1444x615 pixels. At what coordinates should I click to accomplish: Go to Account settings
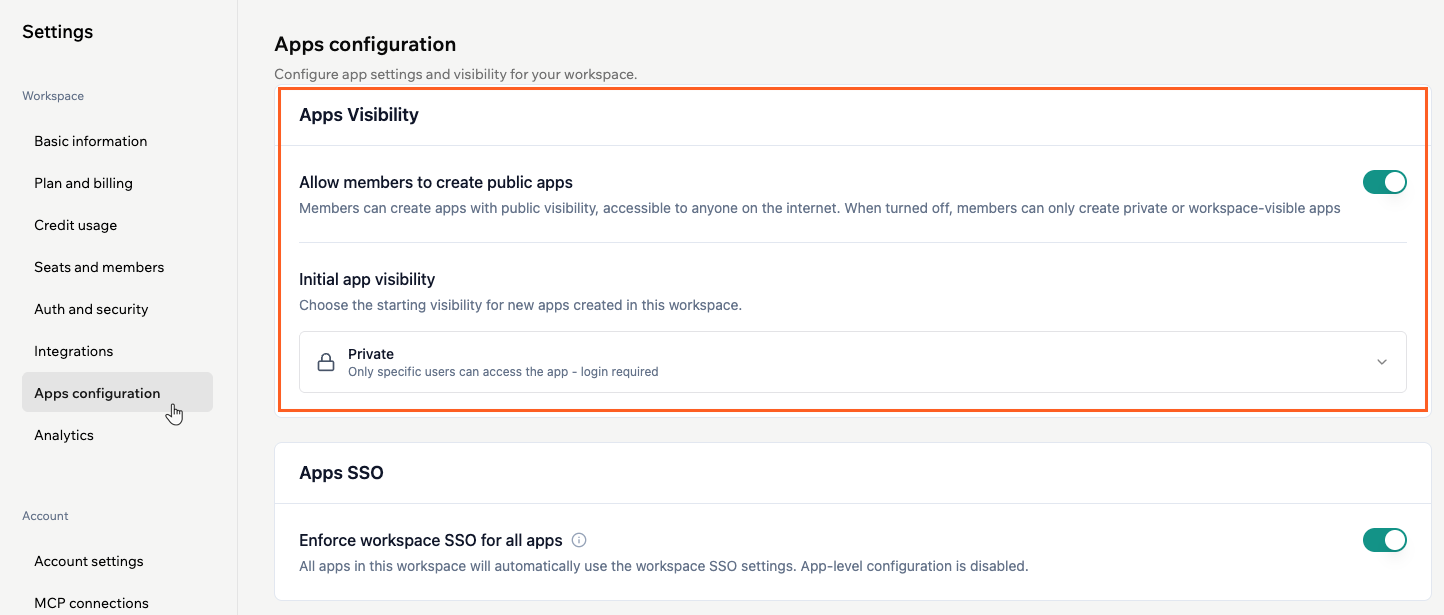pyautogui.click(x=88, y=561)
